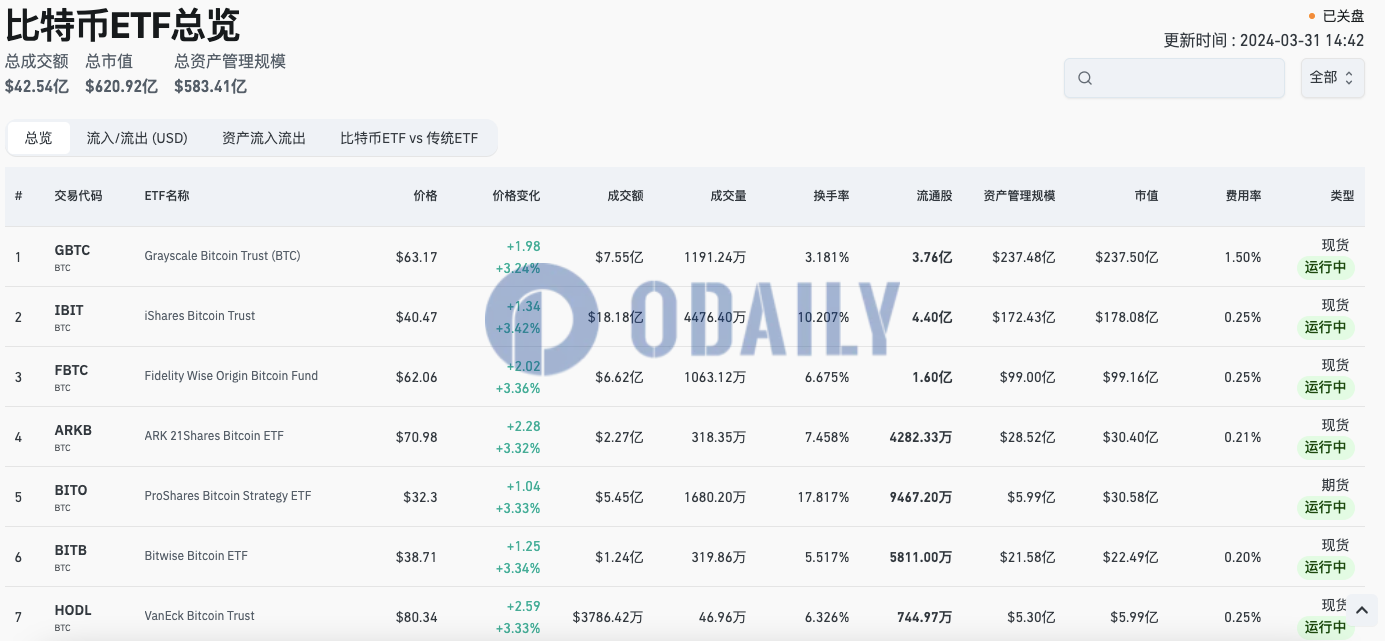1385x641 pixels.
Task: Sort by the 换手率 column header
Action: pos(831,196)
